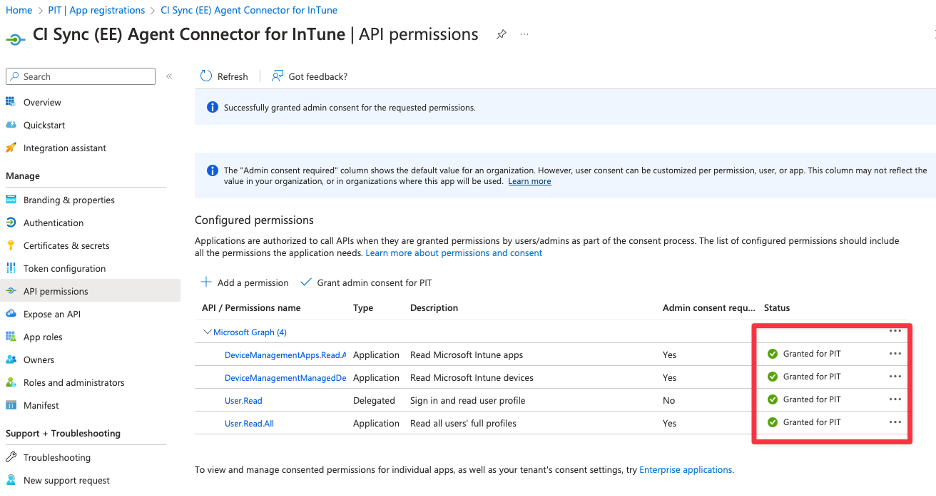Pin this blade with the pin icon
Image resolution: width=936 pixels, height=496 pixels.
(x=501, y=35)
